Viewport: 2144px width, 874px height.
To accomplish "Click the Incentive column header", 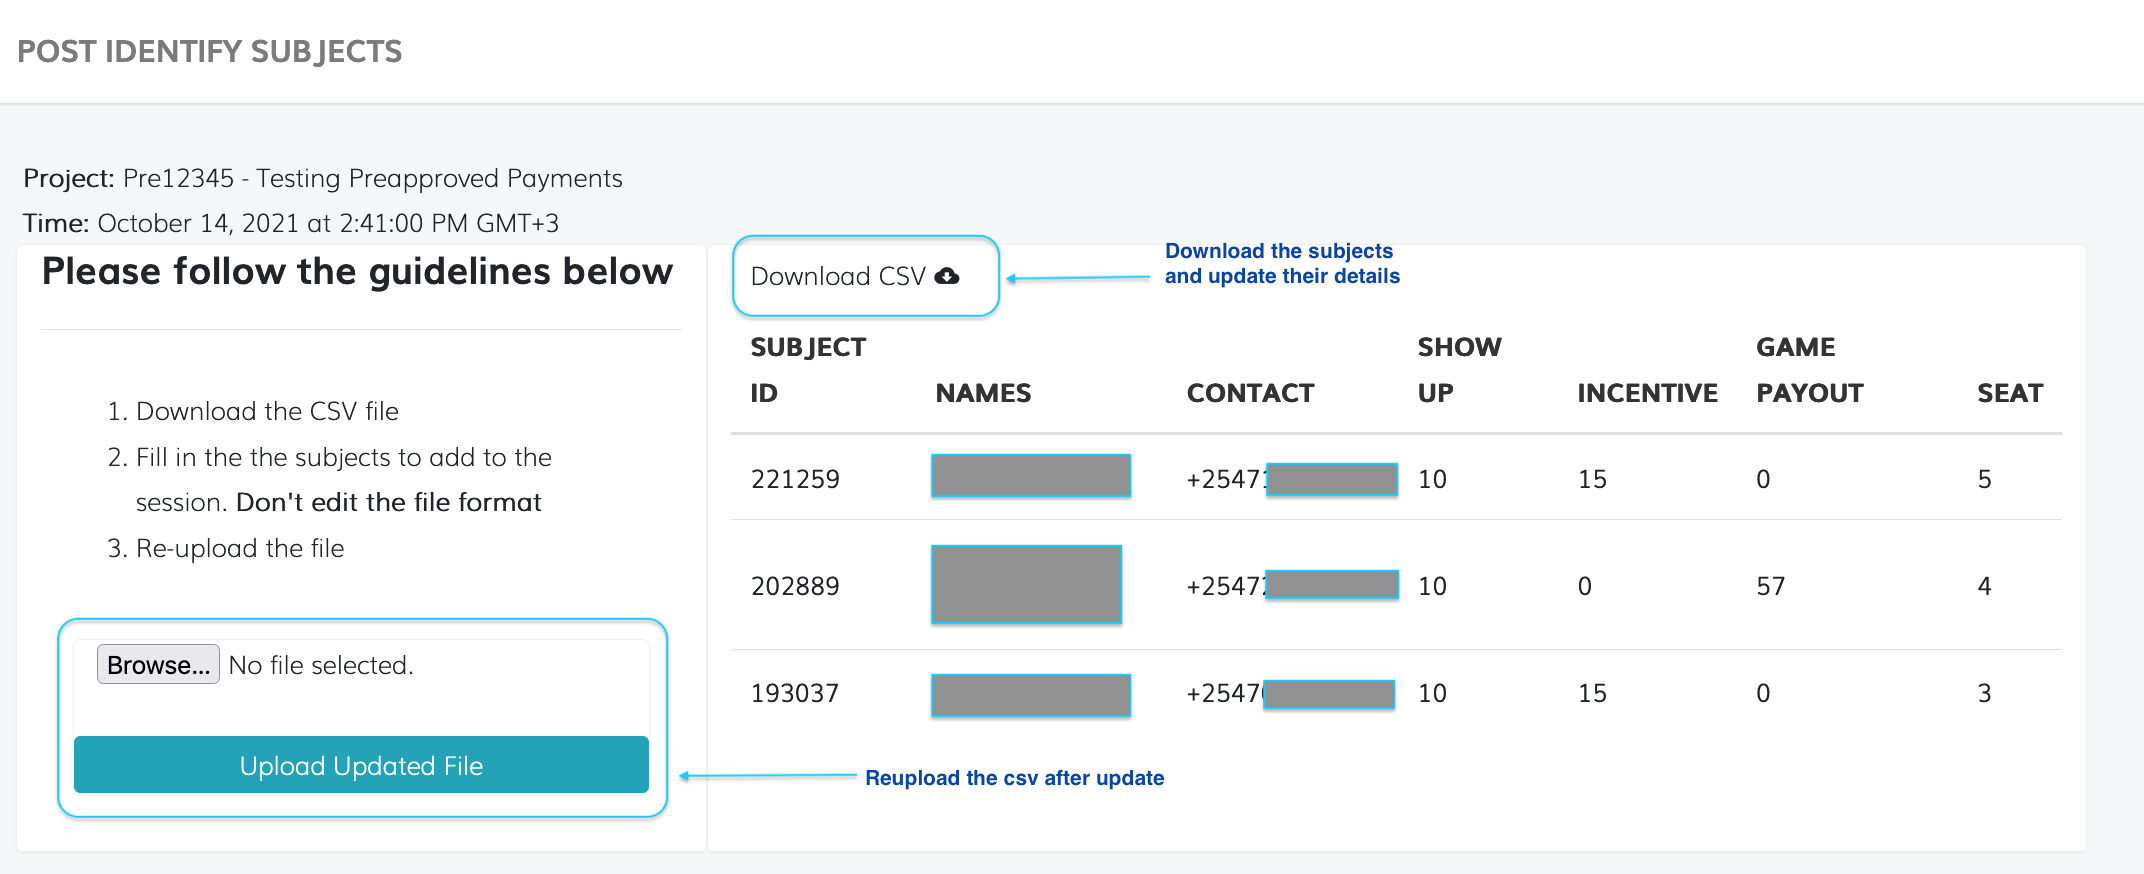I will coord(1647,393).
